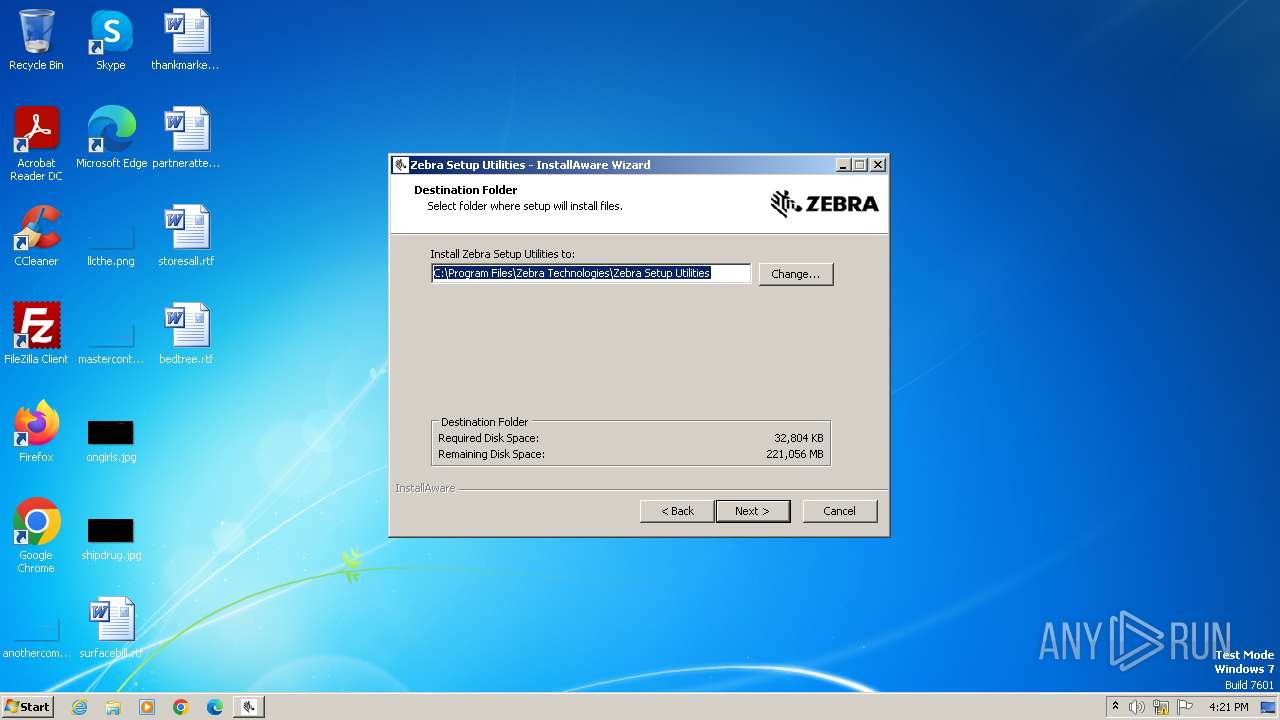Screen dimensions: 1280x720
Task: Launch FileZilla Client shortcut
Action: coord(36,334)
